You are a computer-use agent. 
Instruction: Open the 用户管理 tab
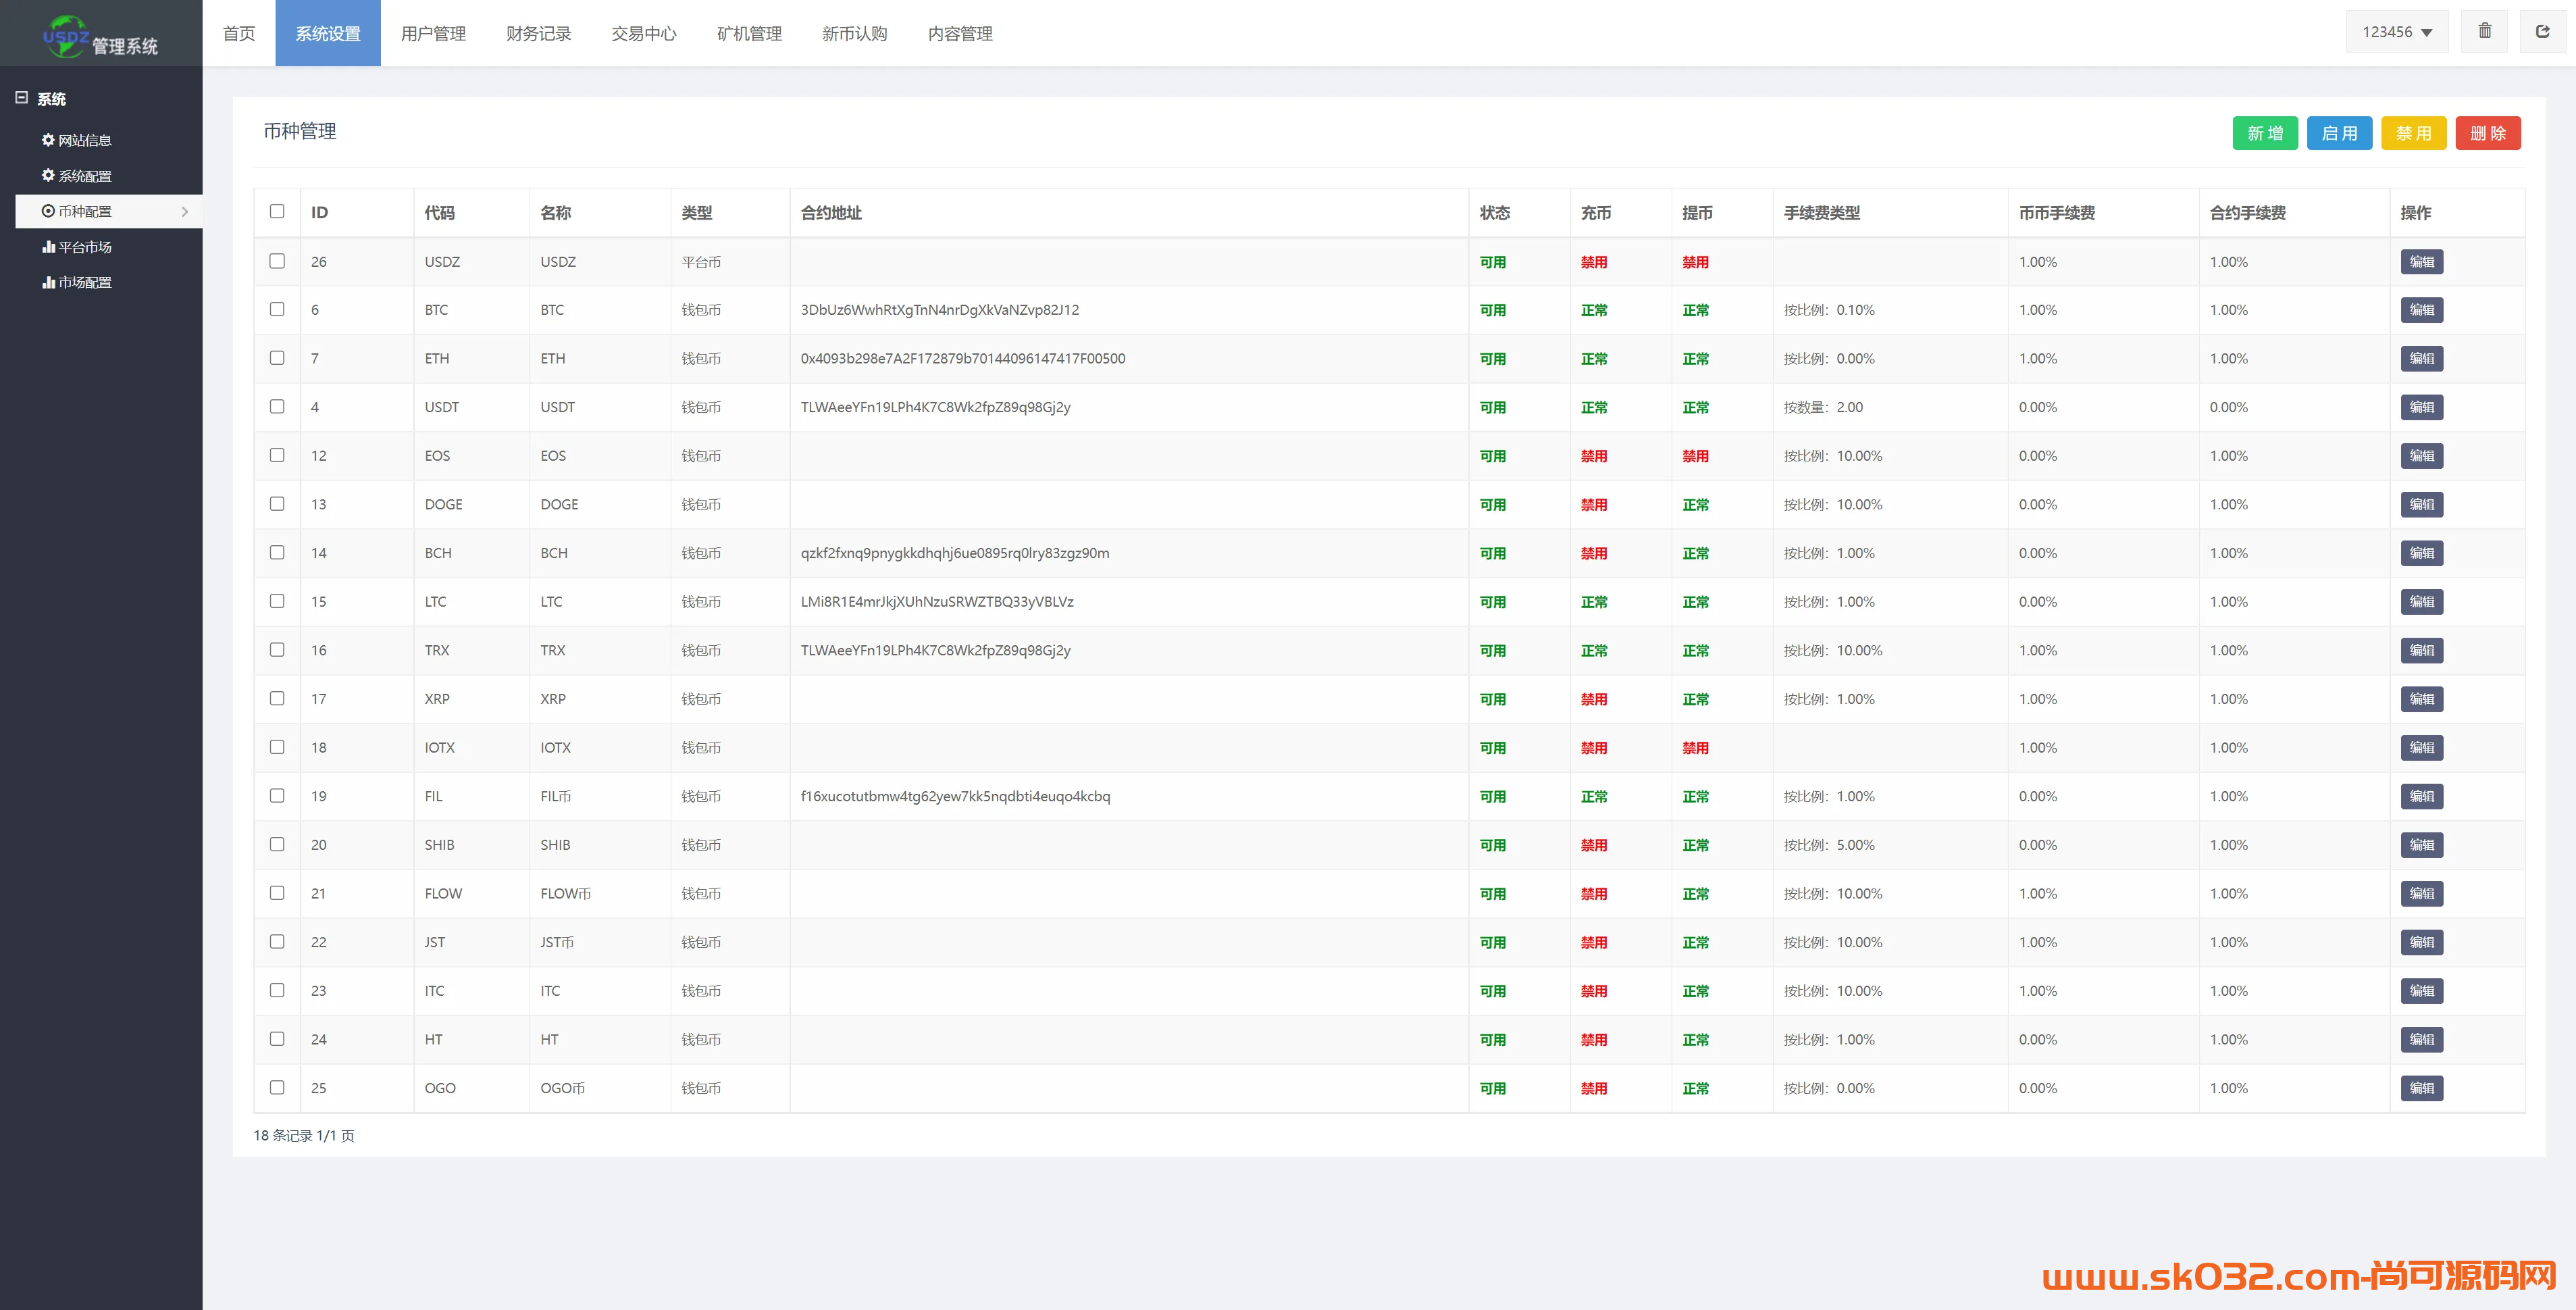point(433,33)
